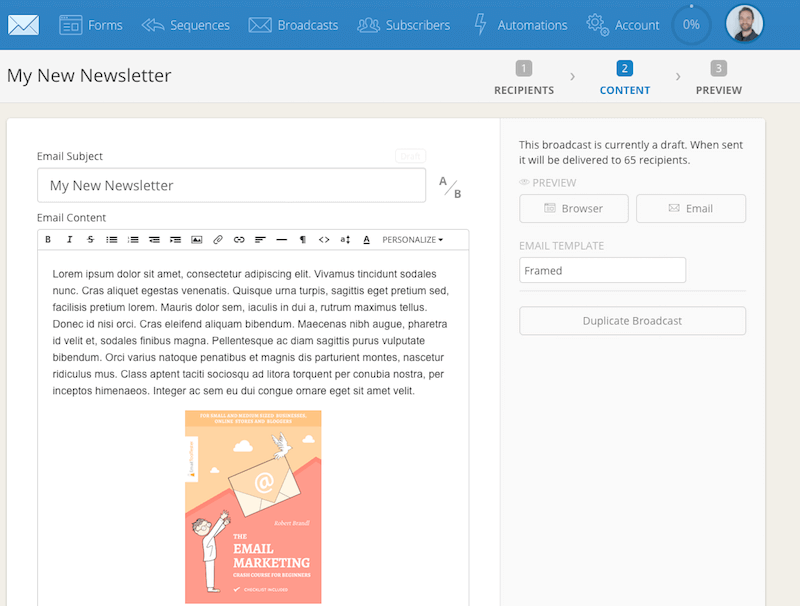The width and height of the screenshot is (800, 606).
Task: Attach a file with the paperclip icon
Action: 218,240
